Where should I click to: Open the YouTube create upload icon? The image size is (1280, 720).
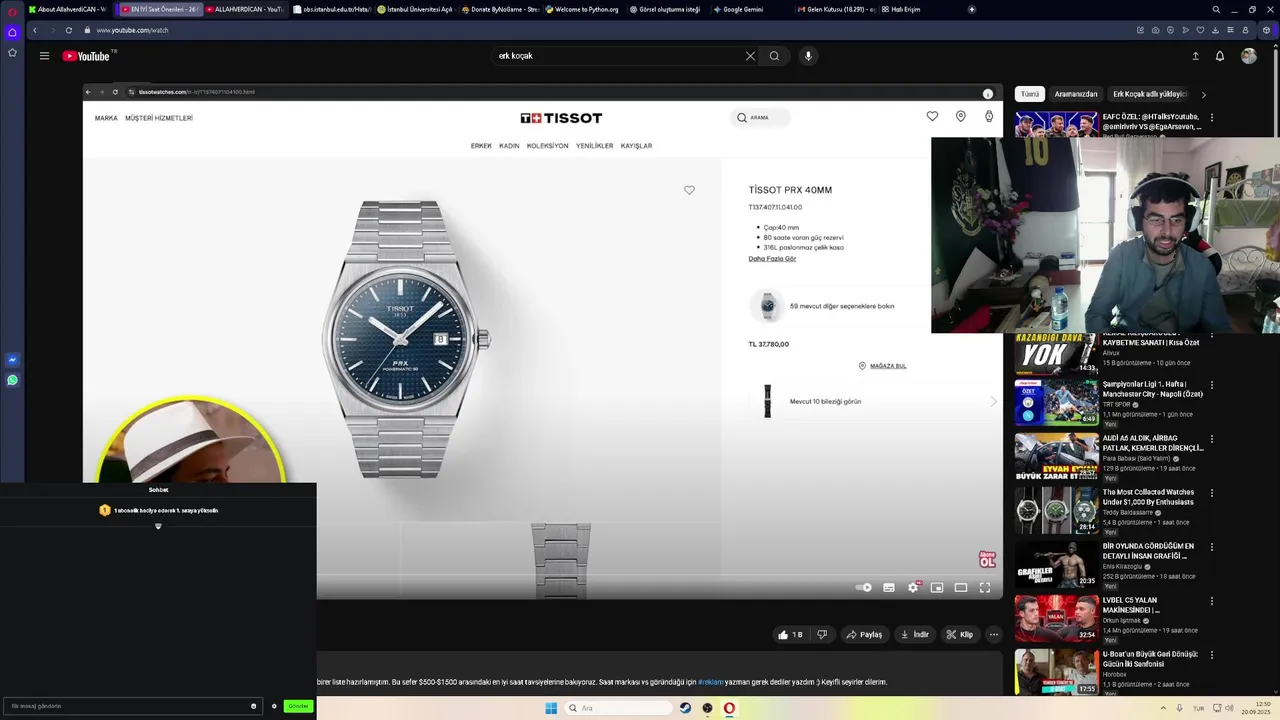coord(1195,56)
